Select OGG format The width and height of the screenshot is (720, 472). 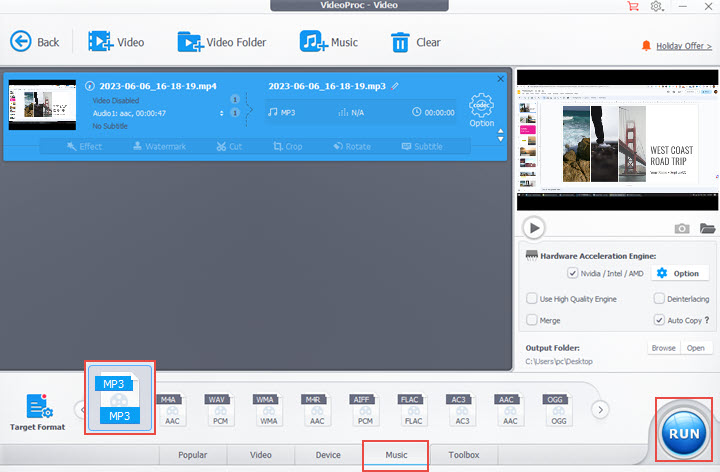558,410
